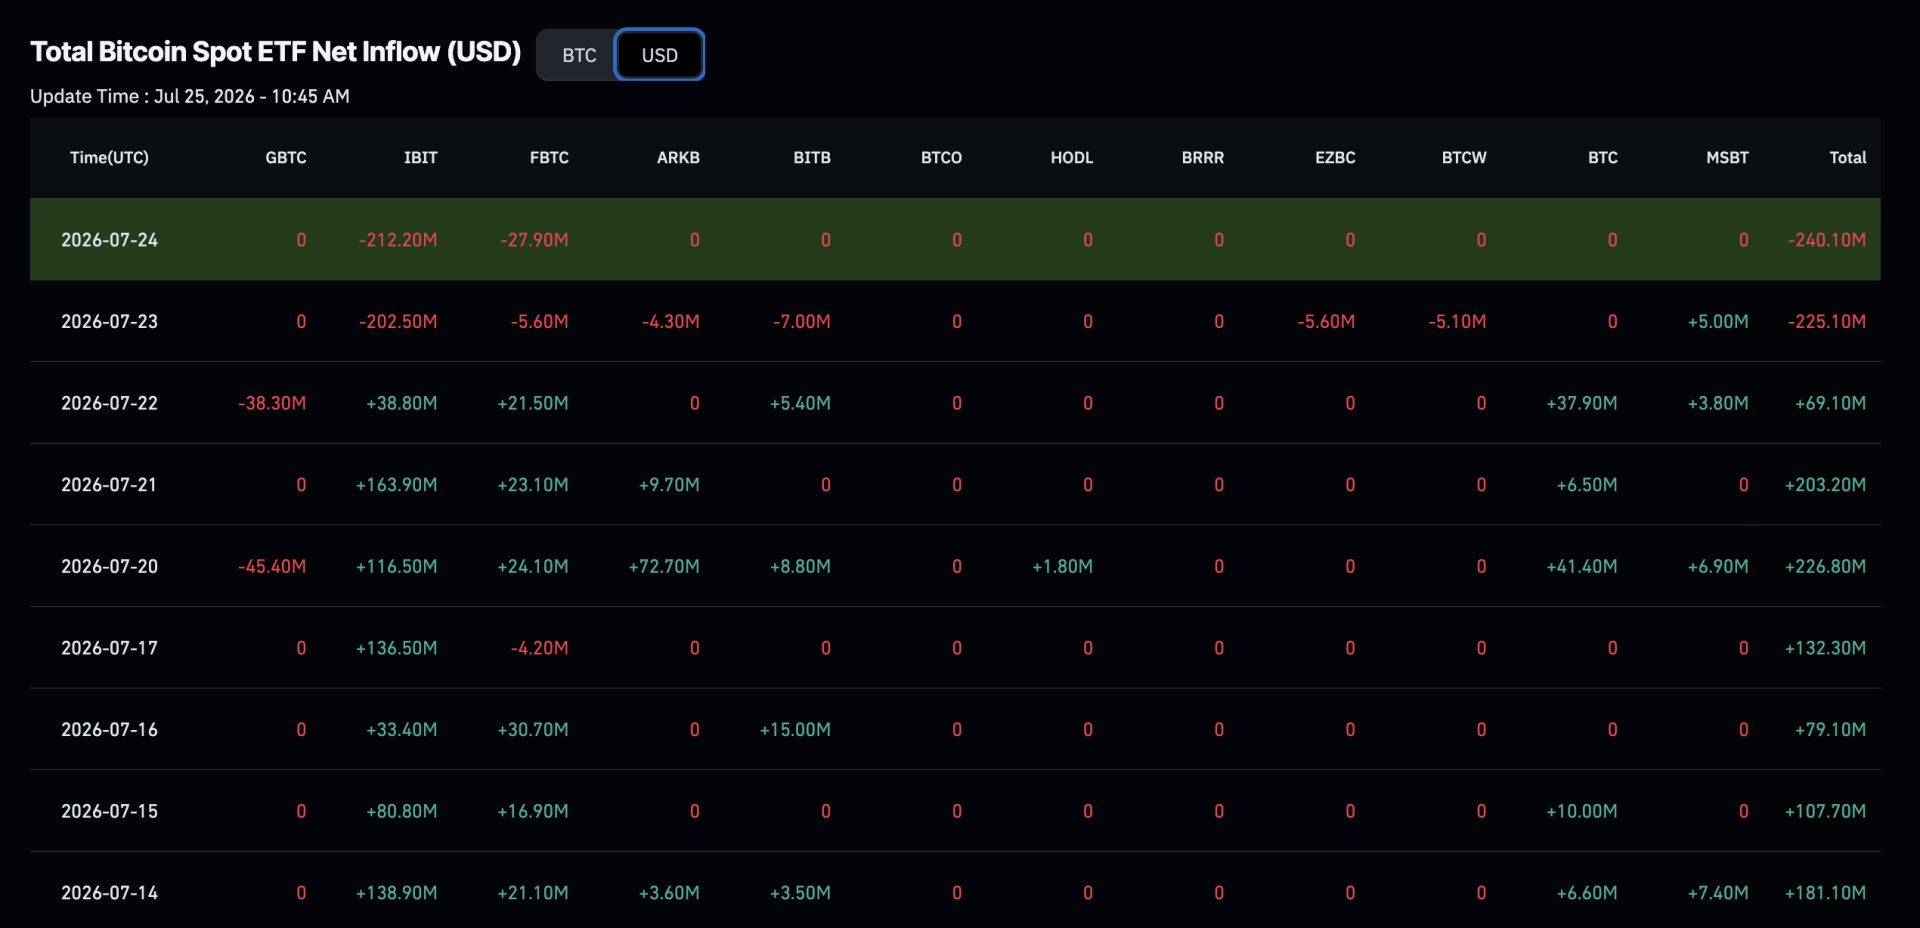
Task: Select the USD unit toggle
Action: (x=659, y=55)
